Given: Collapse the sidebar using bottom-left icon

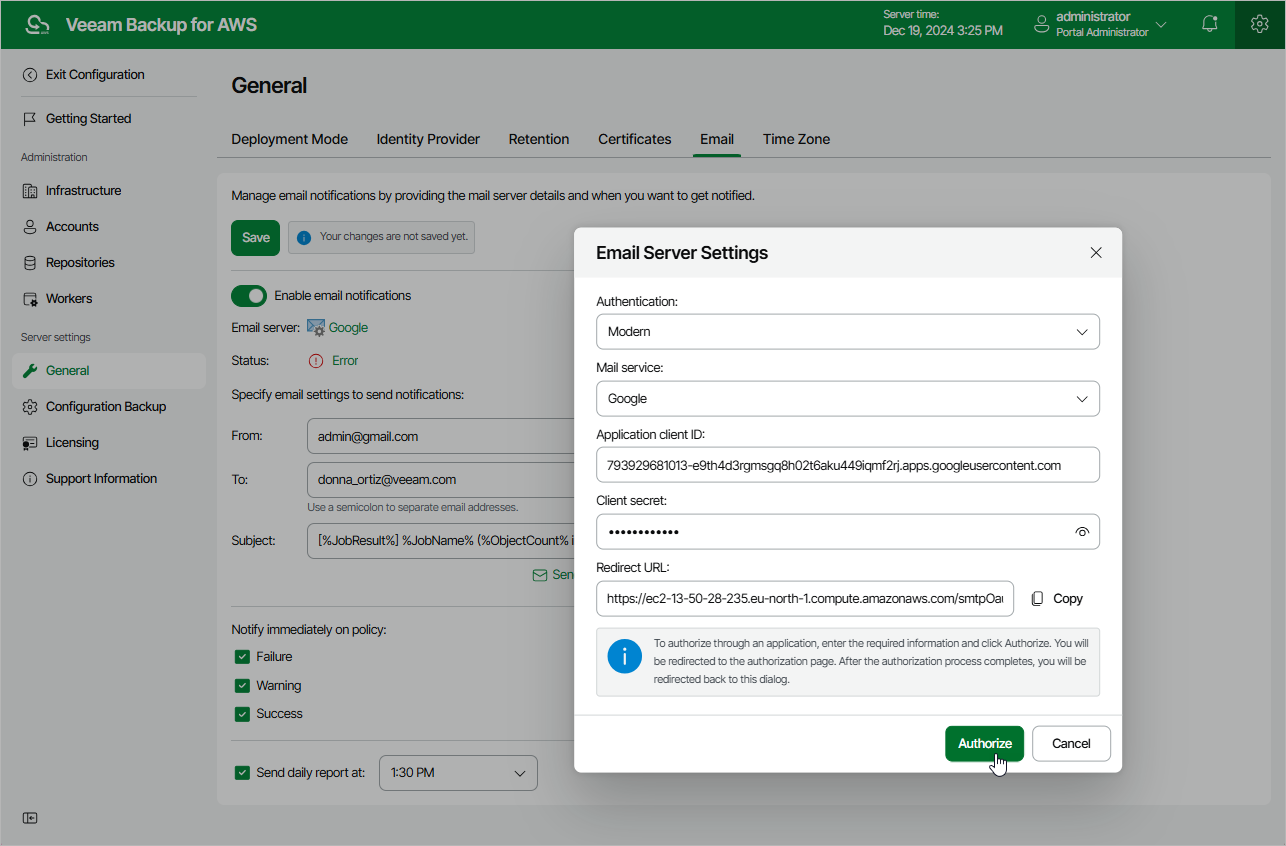Looking at the screenshot, I should coord(30,818).
